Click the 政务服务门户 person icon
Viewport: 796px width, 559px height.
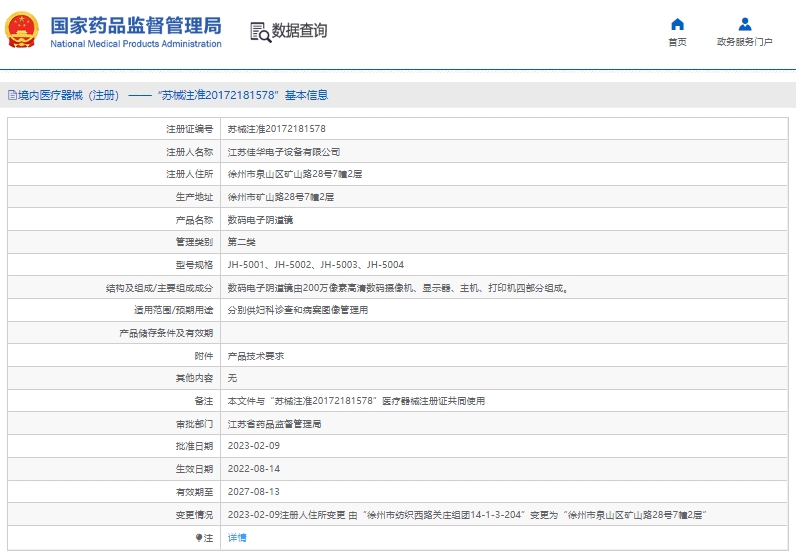click(x=745, y=24)
